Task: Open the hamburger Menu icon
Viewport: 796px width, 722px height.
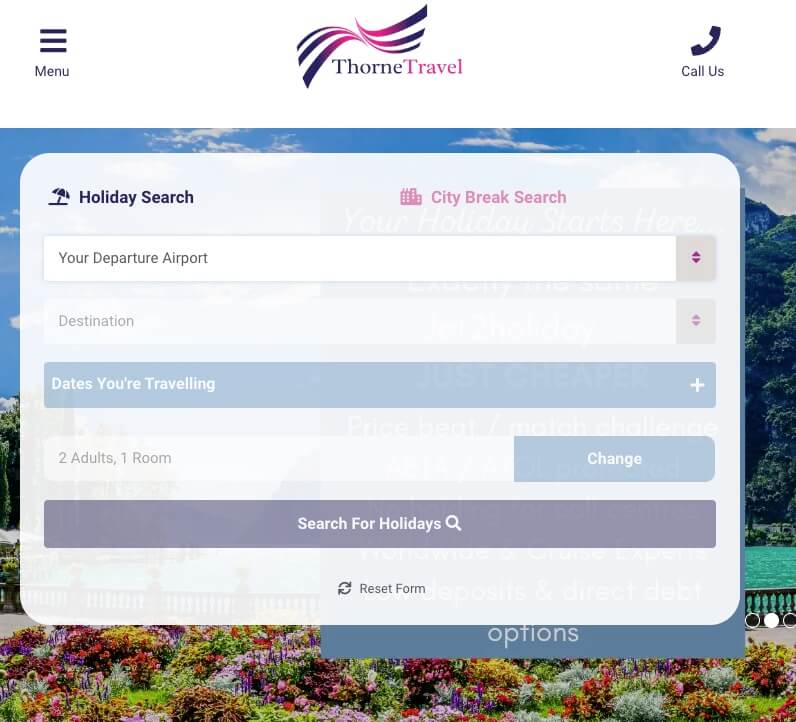Action: coord(53,41)
